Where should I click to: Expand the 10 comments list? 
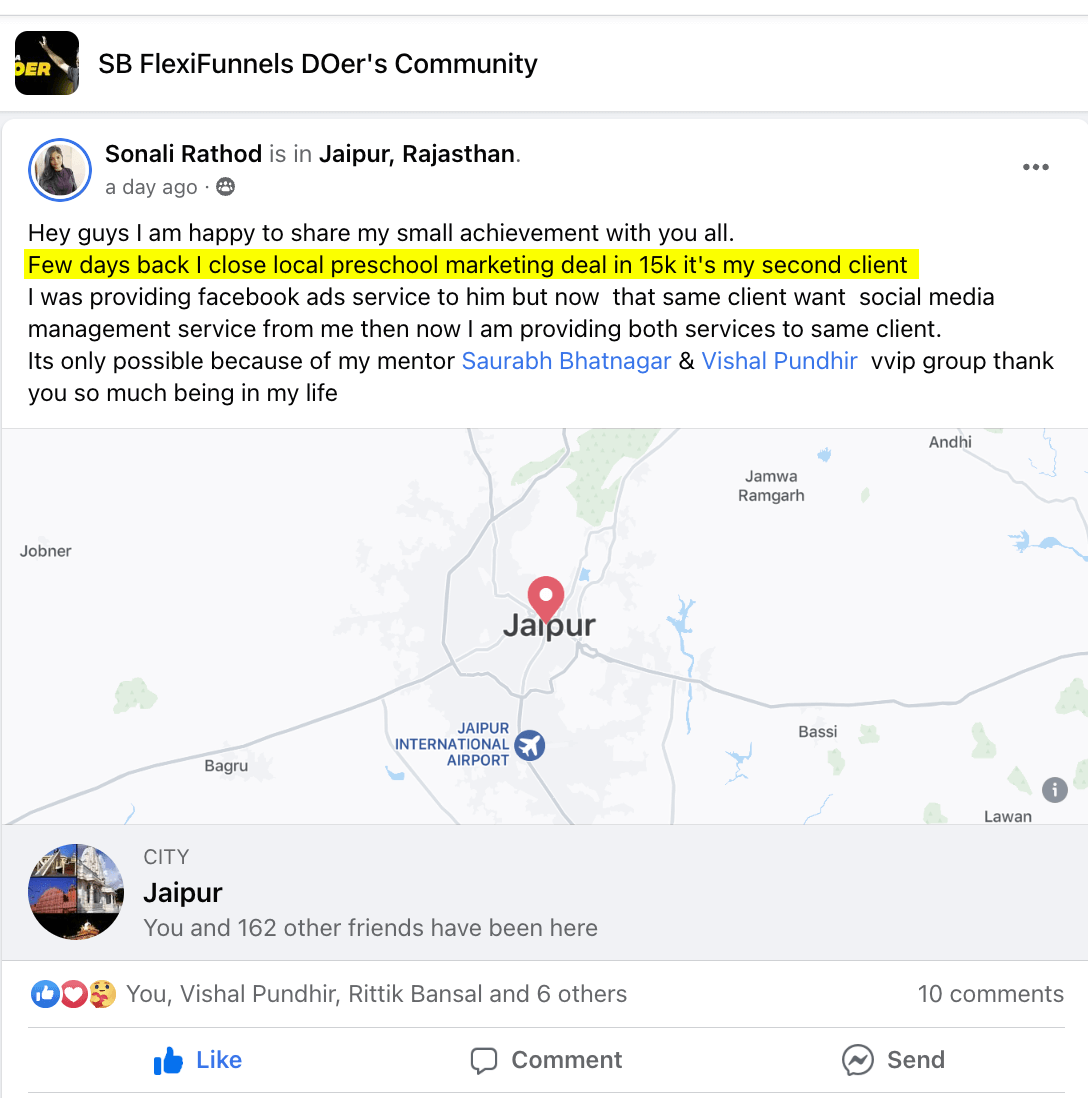[991, 994]
